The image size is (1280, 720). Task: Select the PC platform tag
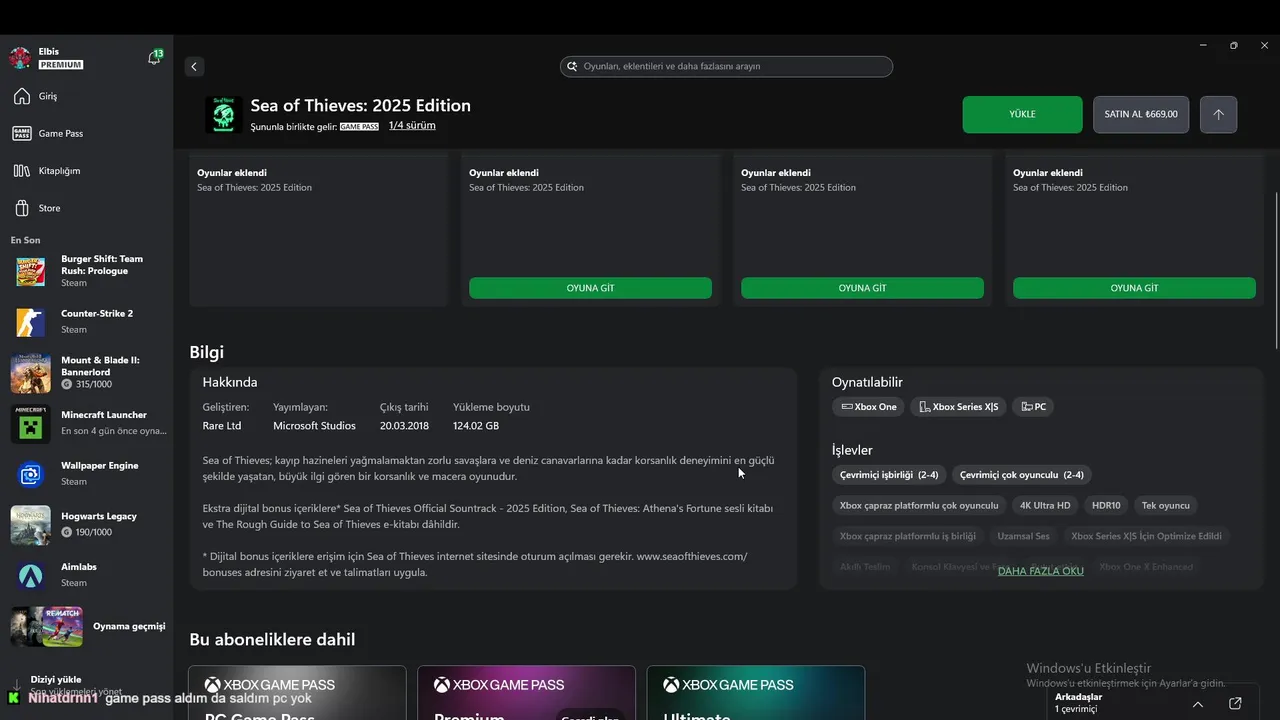coord(1033,407)
